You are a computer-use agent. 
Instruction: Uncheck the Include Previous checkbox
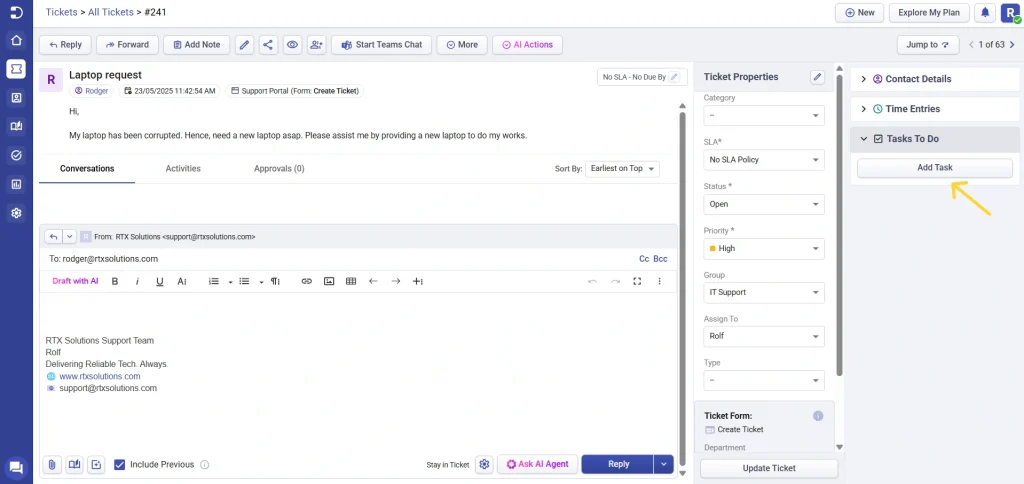point(120,464)
